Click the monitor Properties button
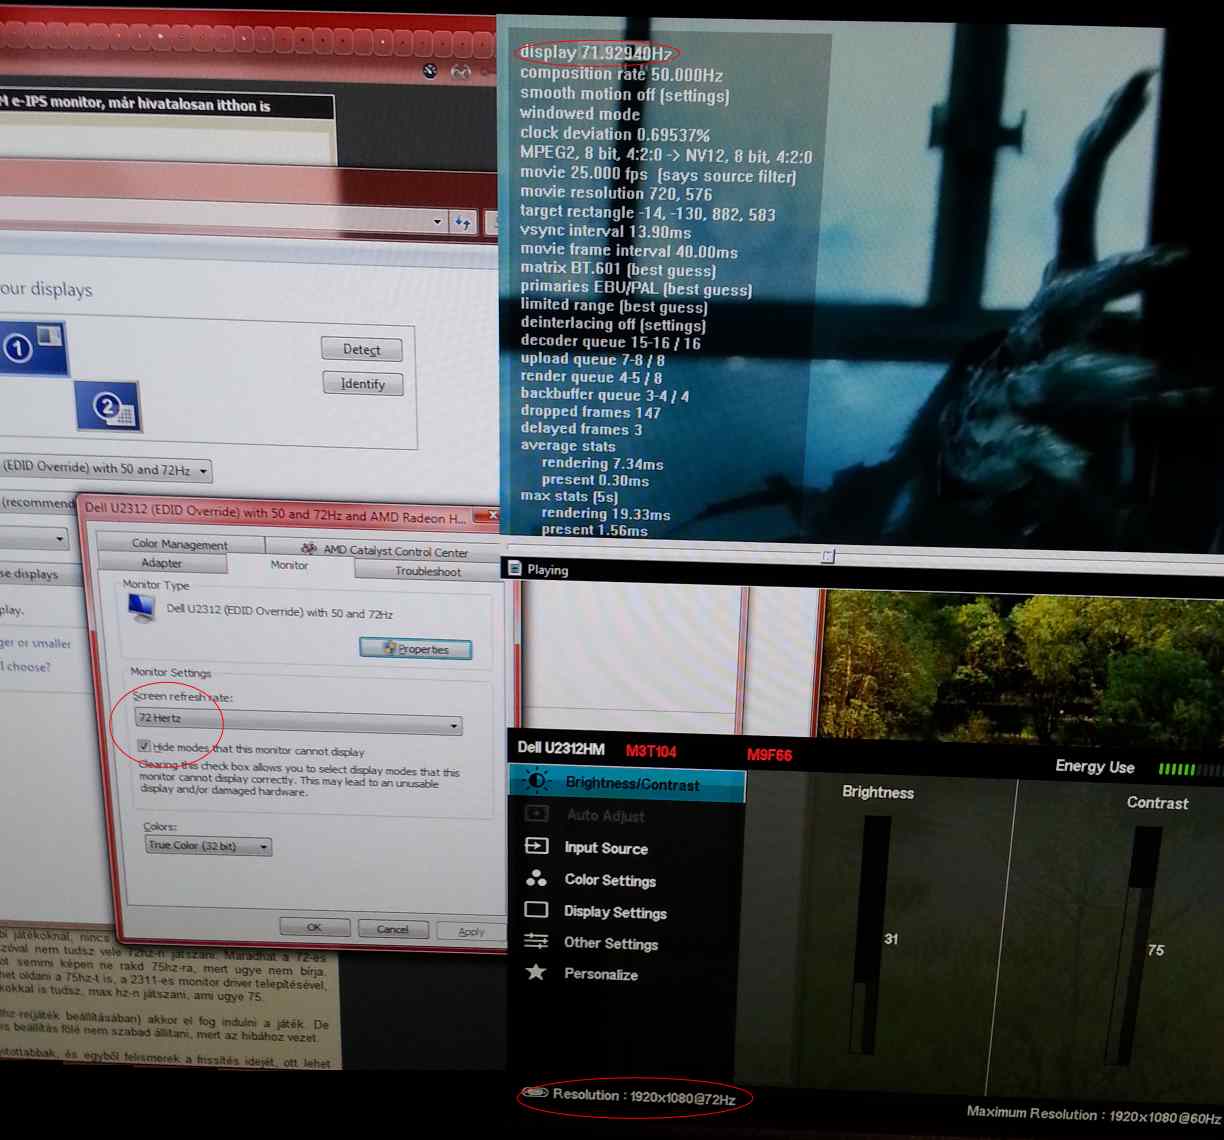 click(x=416, y=649)
